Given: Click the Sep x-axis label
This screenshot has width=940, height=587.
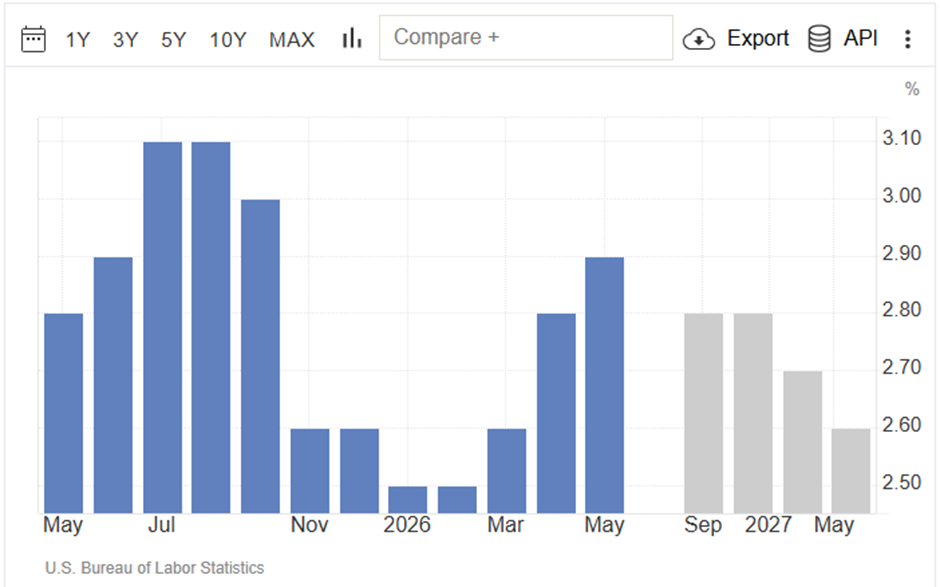Looking at the screenshot, I should [703, 525].
